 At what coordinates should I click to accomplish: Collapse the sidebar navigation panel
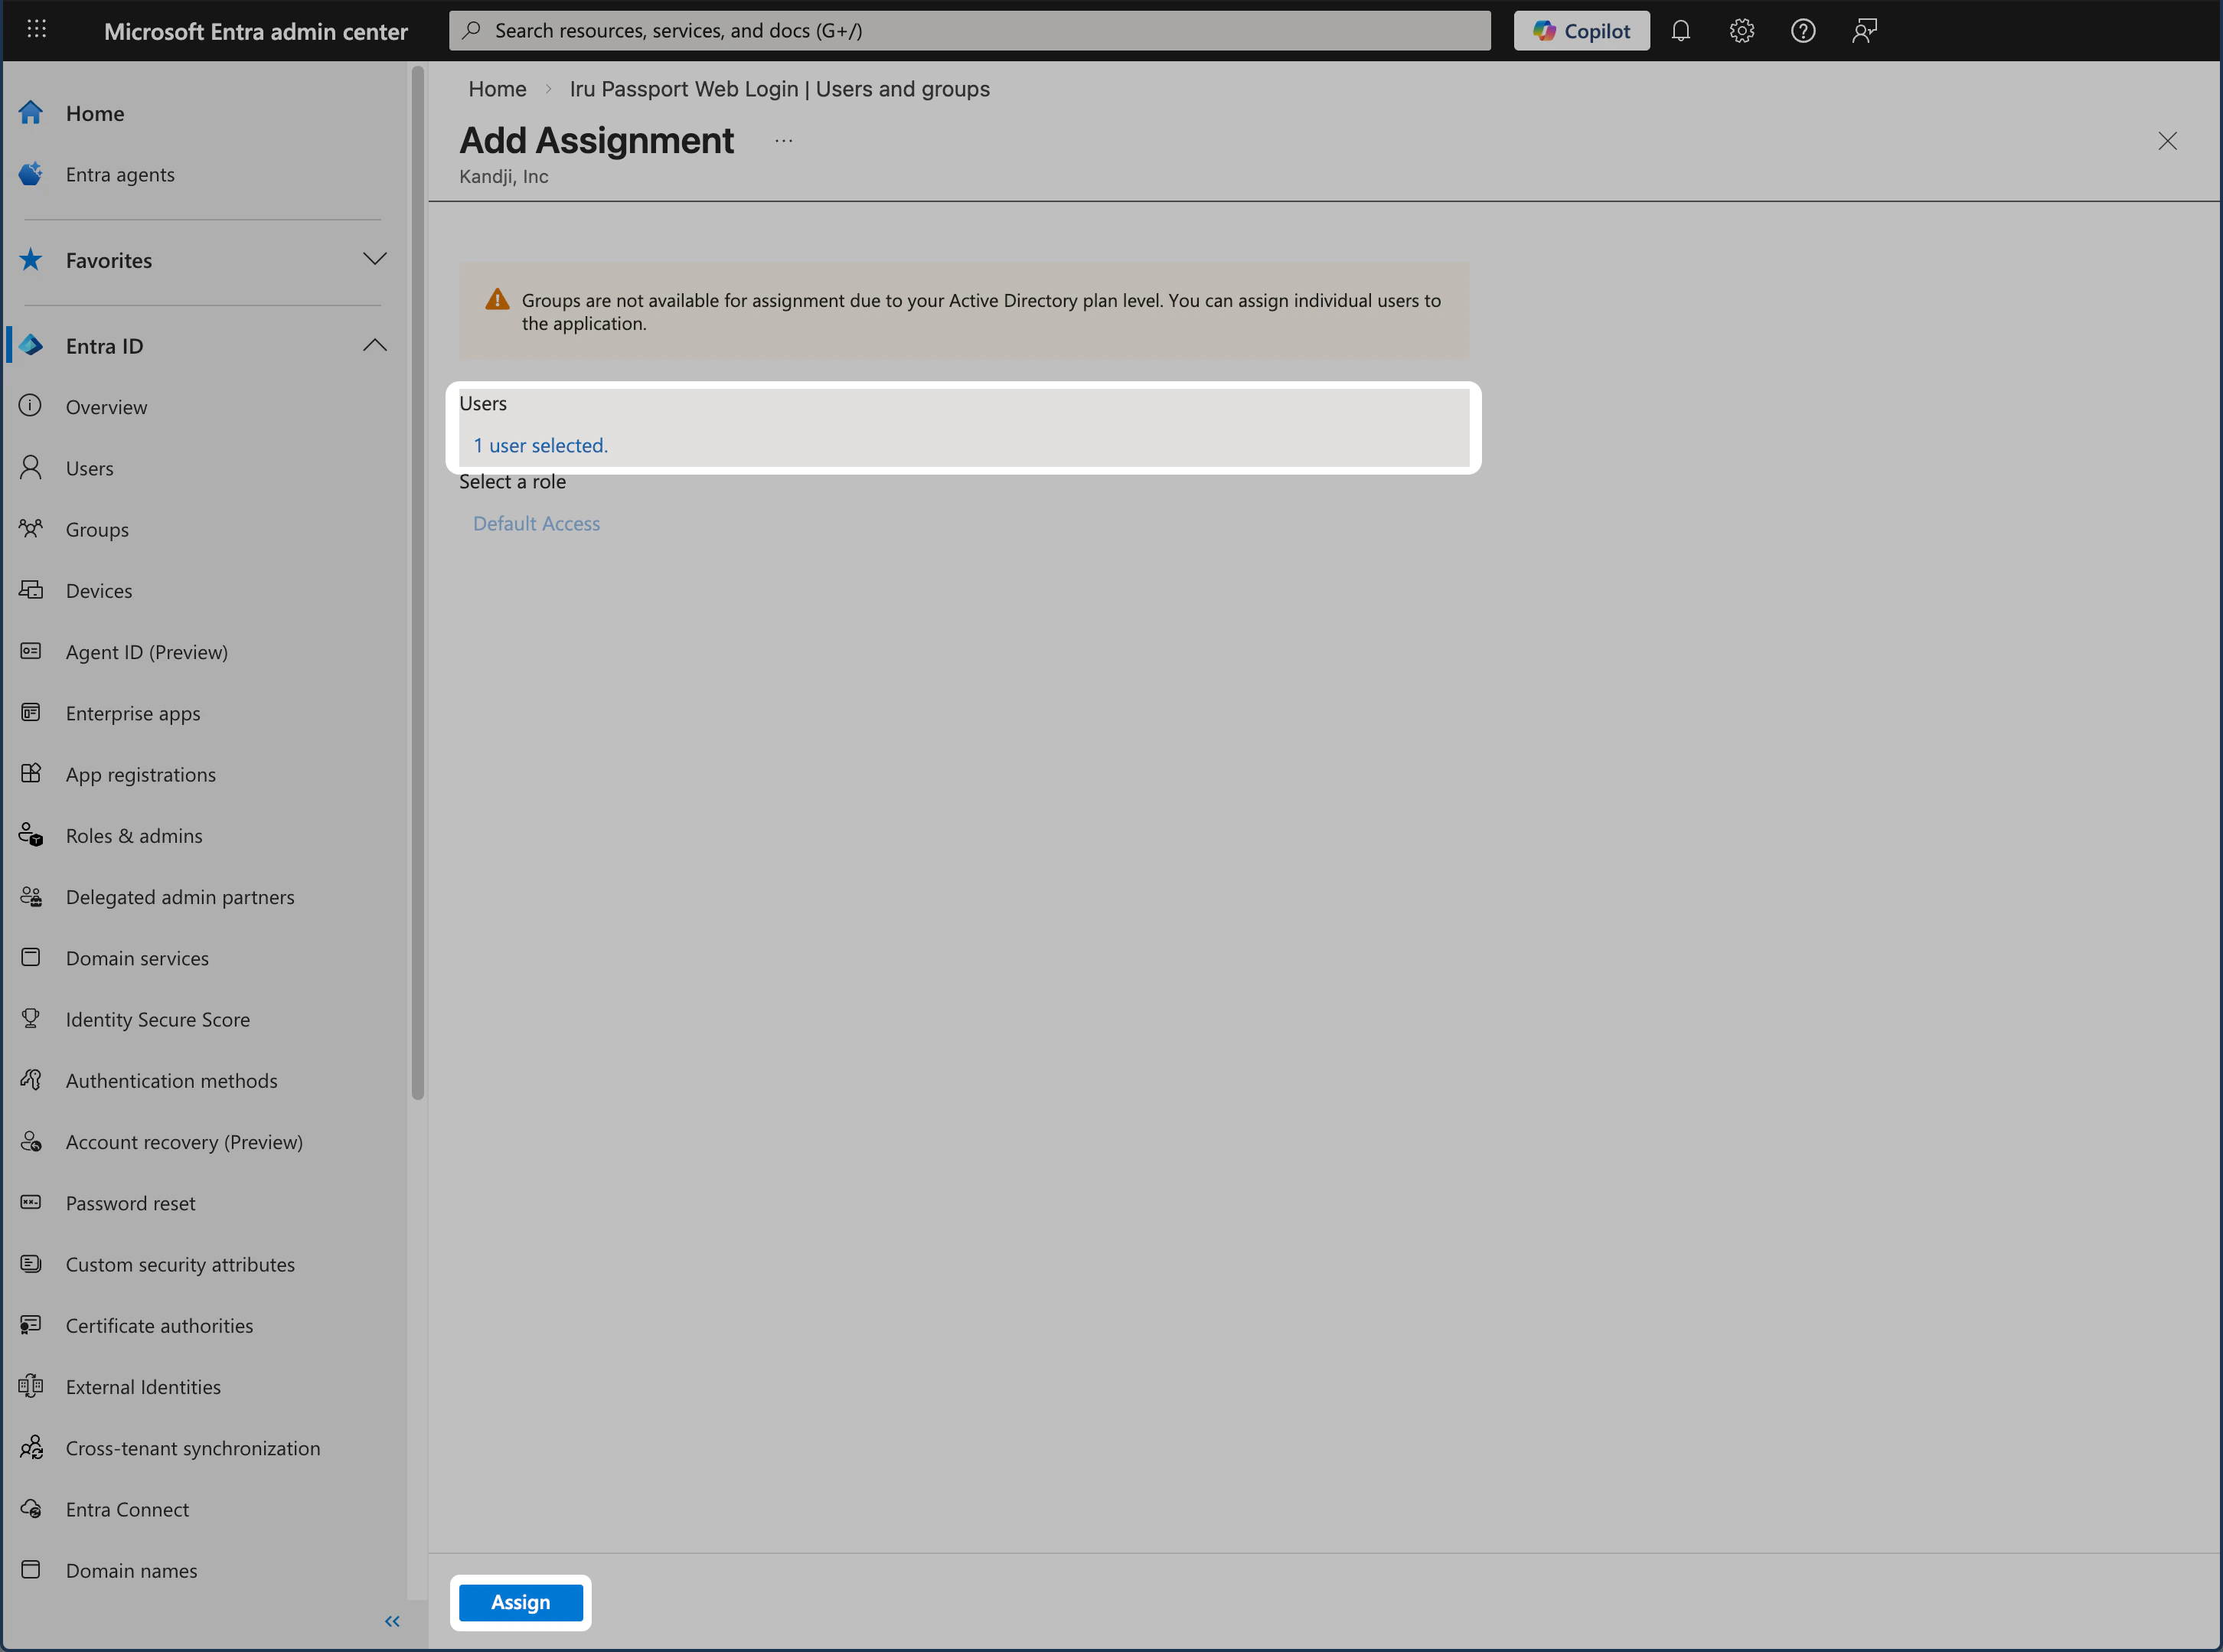pyautogui.click(x=392, y=1621)
